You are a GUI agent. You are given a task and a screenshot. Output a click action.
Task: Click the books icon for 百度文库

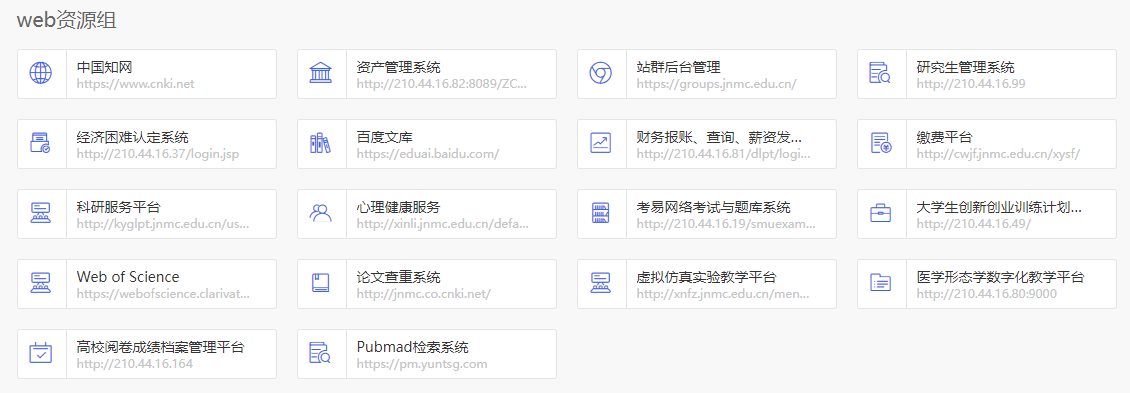click(x=321, y=143)
